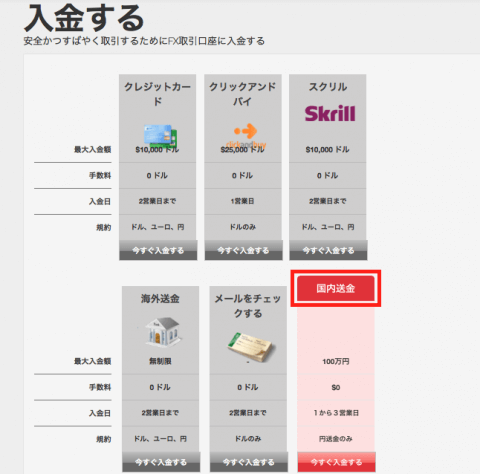Click 0 ドル fee under メールをチェックする

[x=248, y=387]
